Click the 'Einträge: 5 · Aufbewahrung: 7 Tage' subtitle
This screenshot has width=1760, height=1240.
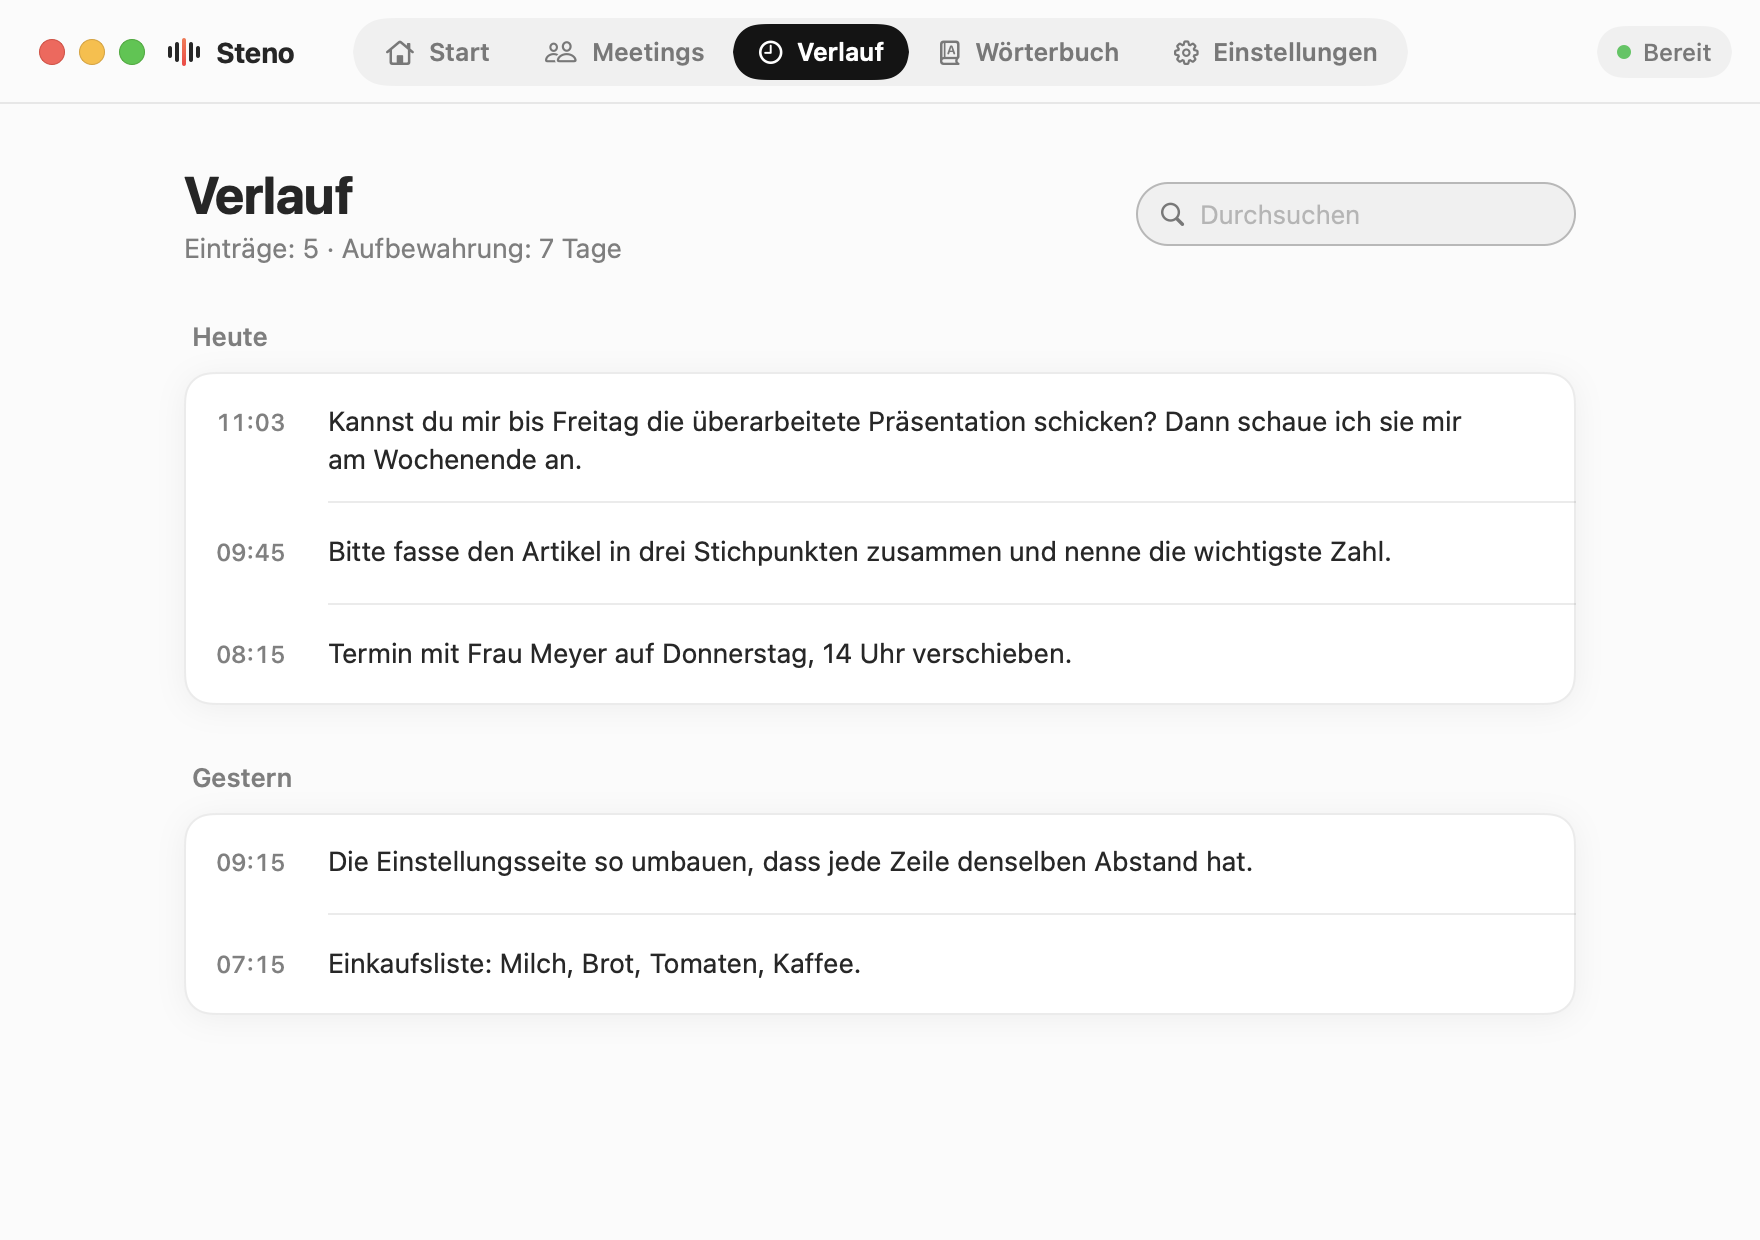click(403, 249)
